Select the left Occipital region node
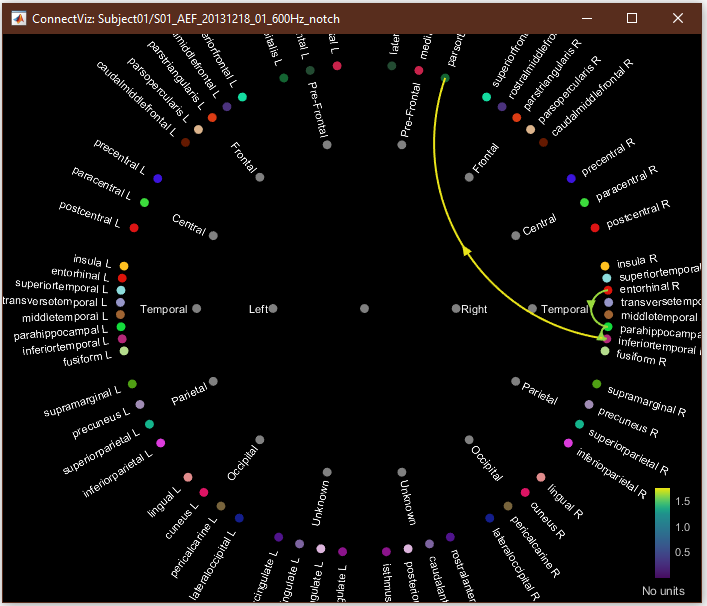Screen dimensions: 707x606 pyautogui.click(x=260, y=439)
